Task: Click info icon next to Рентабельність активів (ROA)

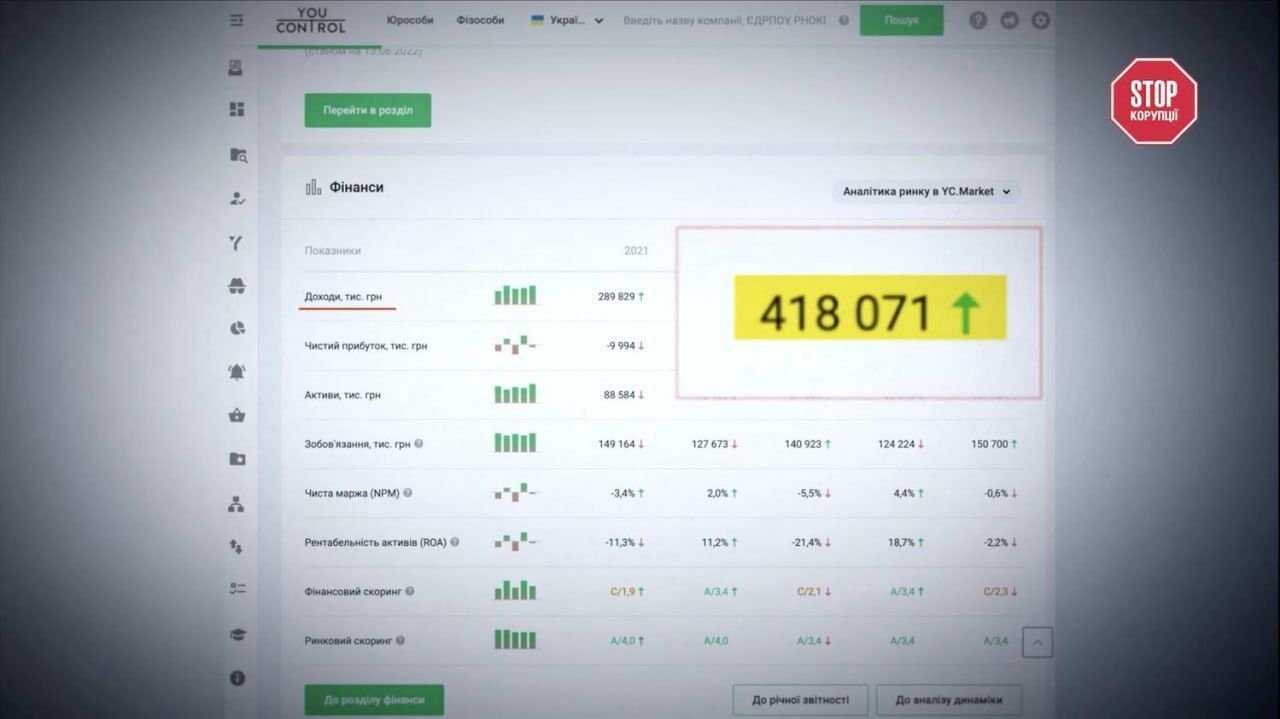Action: pyautogui.click(x=455, y=542)
